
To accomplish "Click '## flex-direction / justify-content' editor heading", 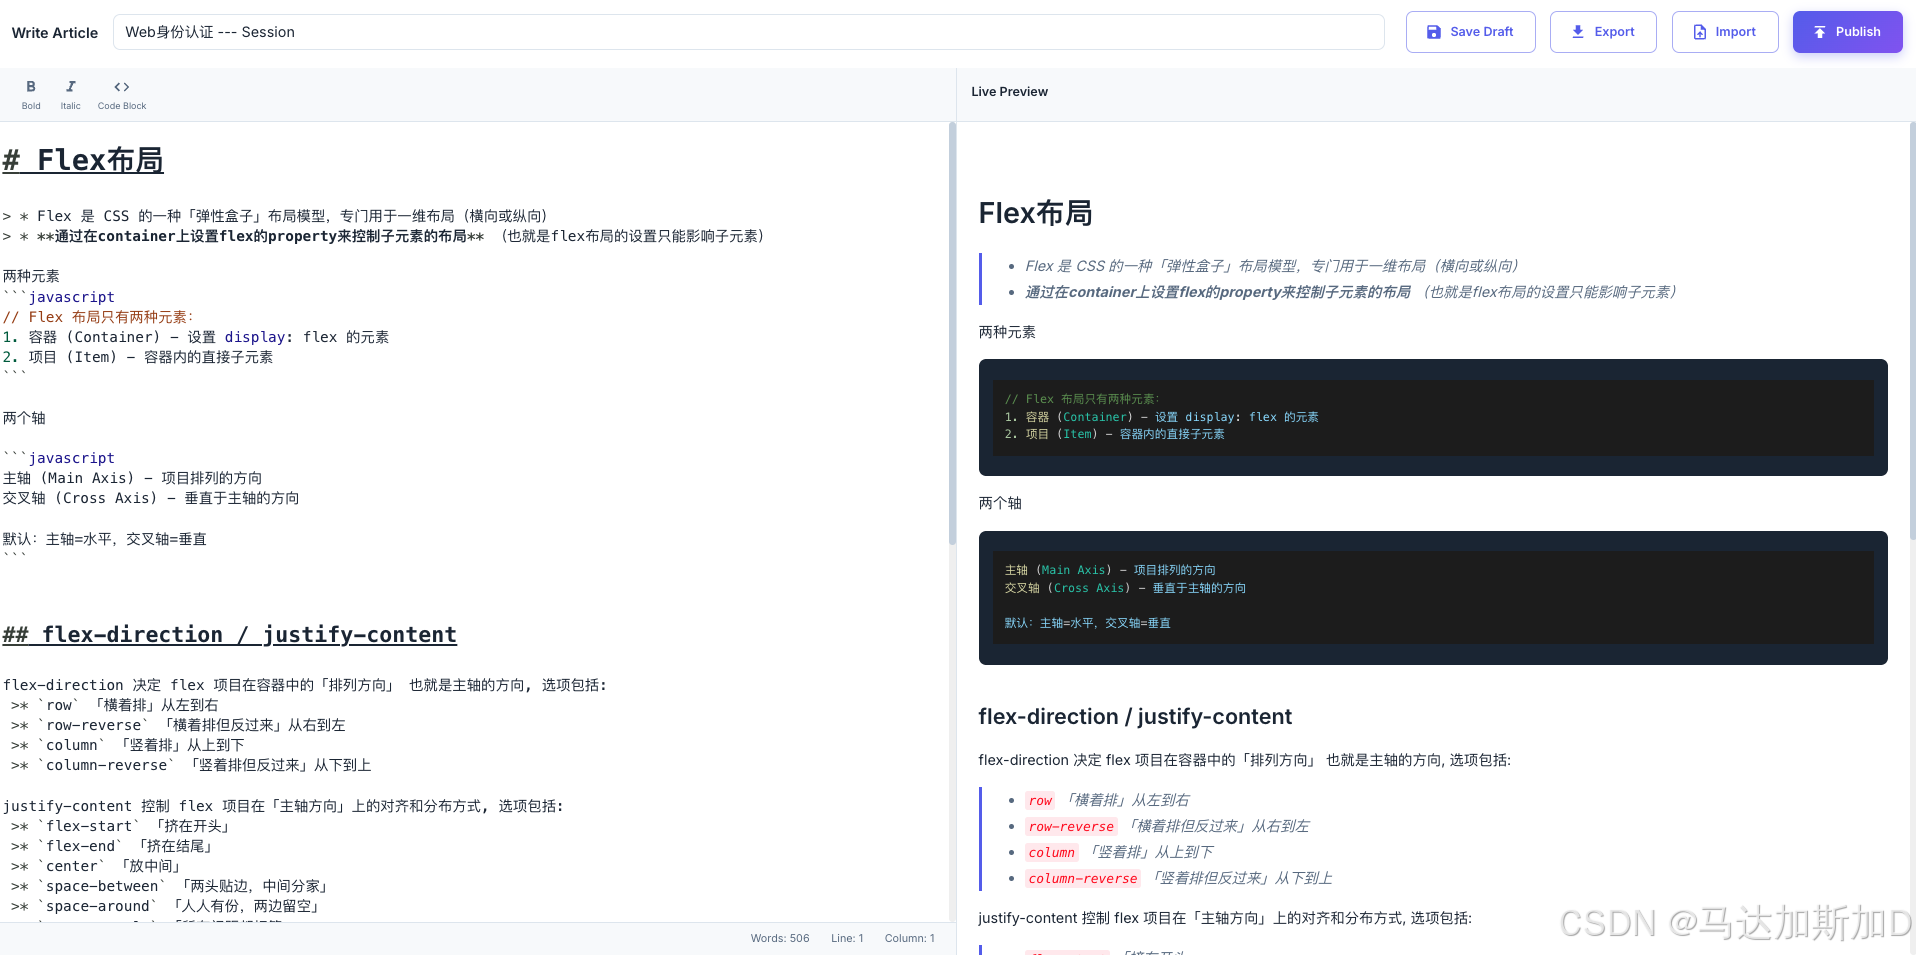I will coord(230,635).
